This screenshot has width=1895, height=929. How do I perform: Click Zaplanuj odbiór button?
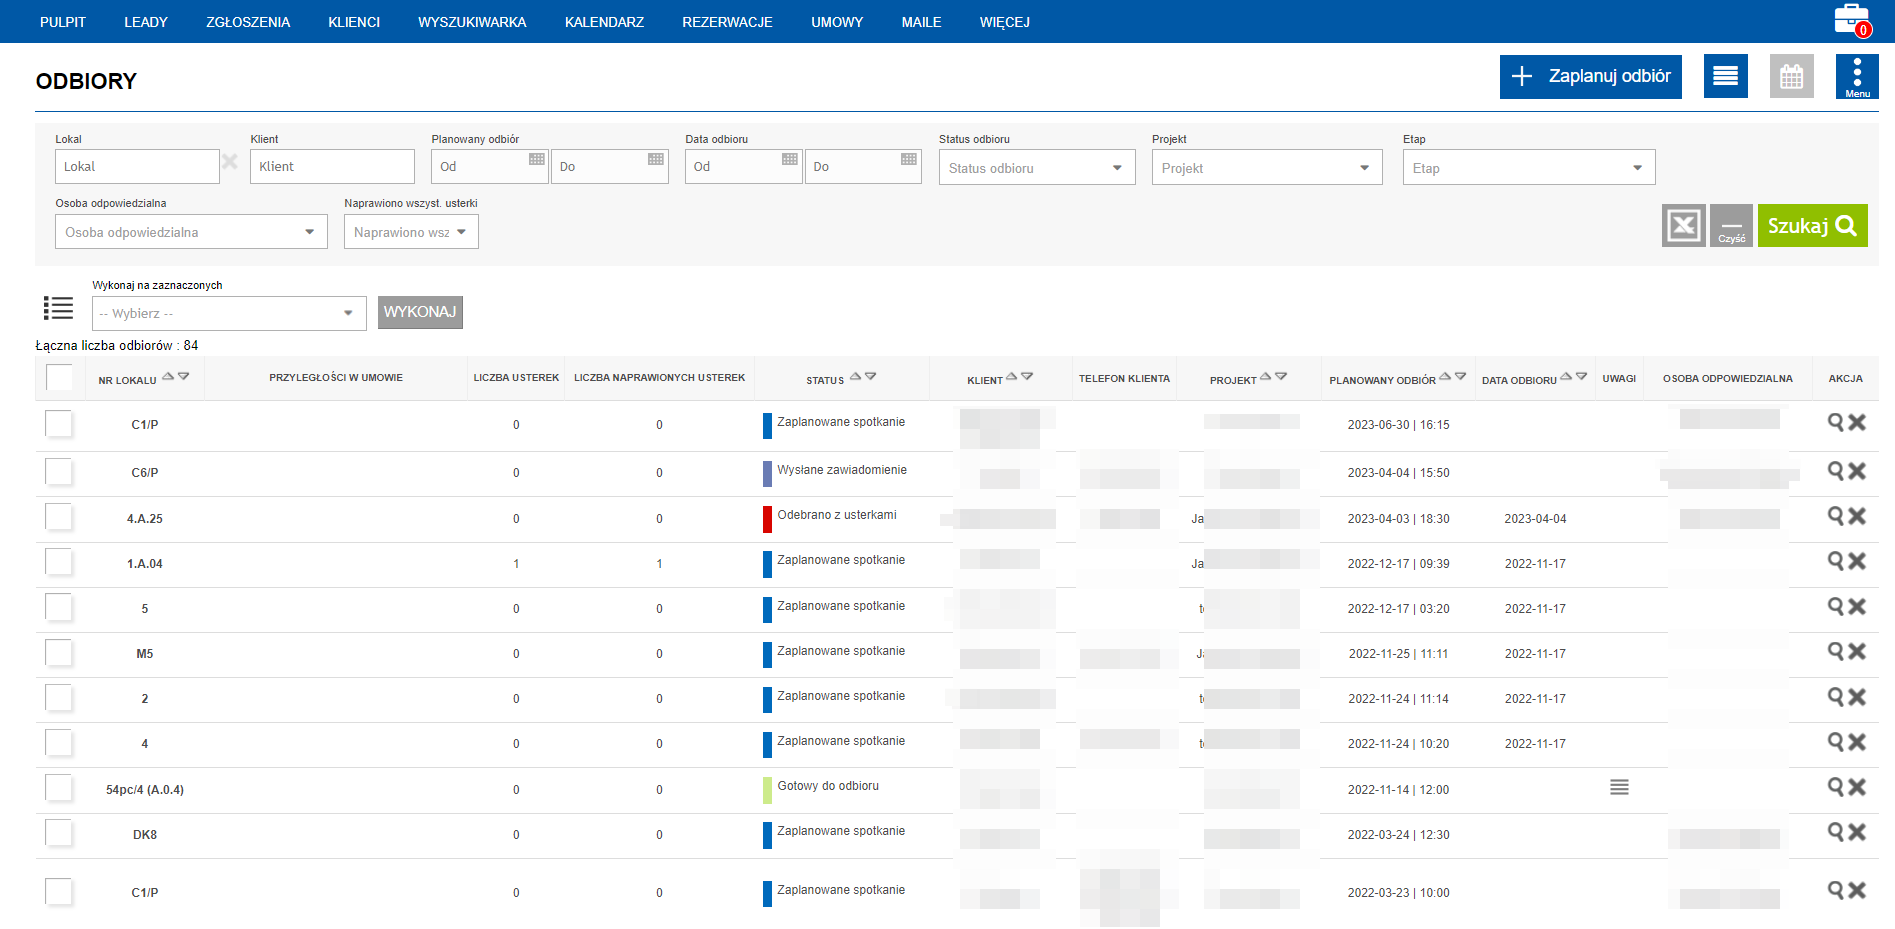[x=1590, y=76]
